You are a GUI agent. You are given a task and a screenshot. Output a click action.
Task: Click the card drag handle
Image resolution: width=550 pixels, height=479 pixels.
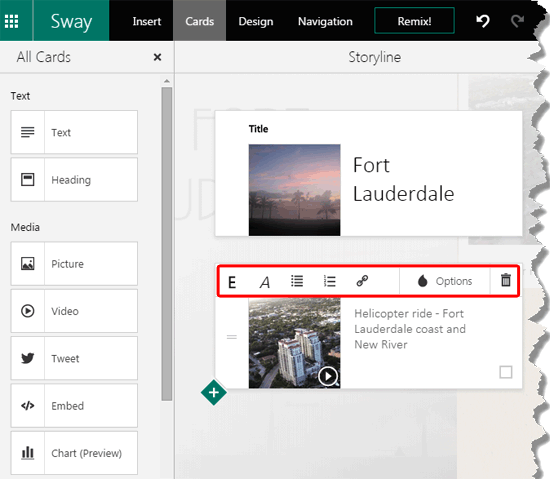232,337
